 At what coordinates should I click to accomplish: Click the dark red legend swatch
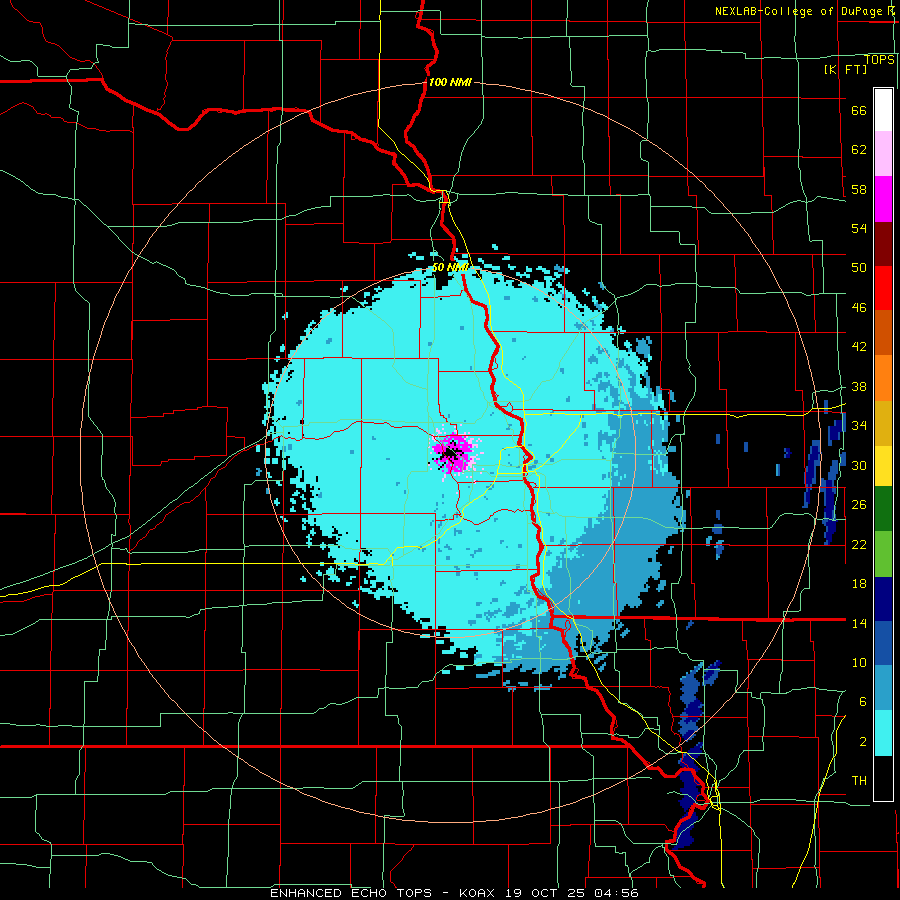tap(883, 243)
